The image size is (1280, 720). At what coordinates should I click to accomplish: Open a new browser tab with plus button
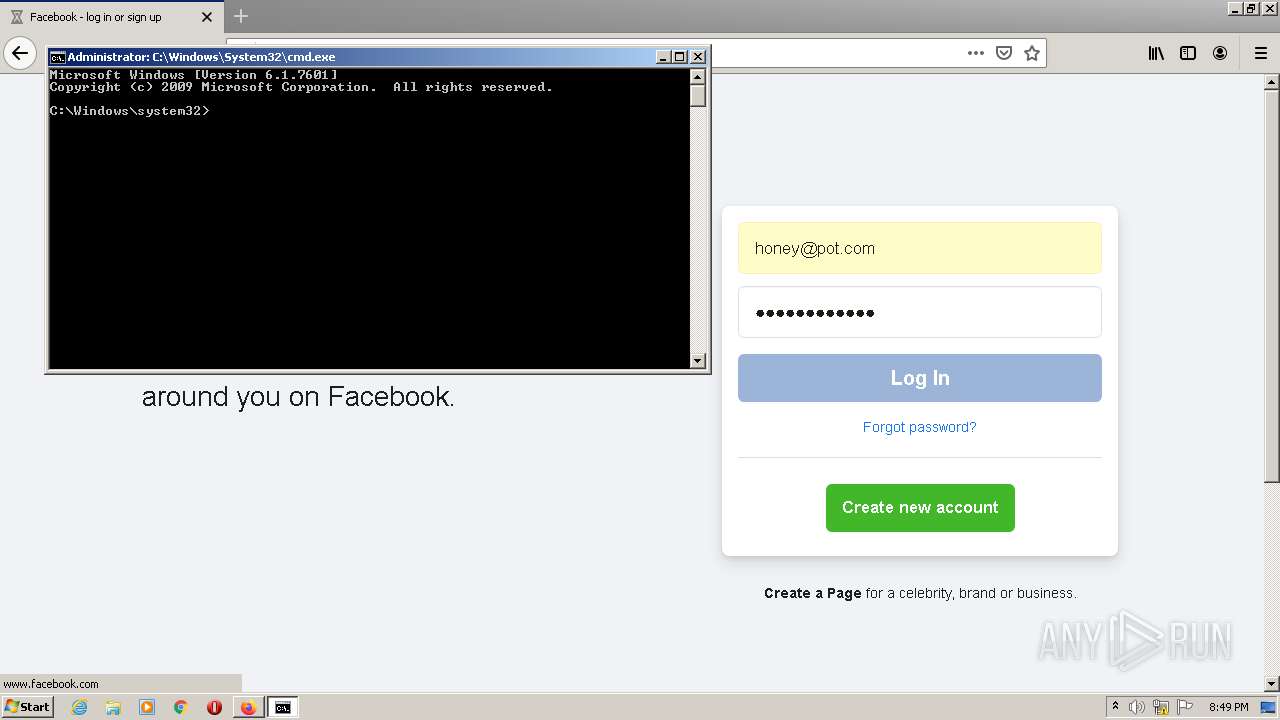point(241,16)
